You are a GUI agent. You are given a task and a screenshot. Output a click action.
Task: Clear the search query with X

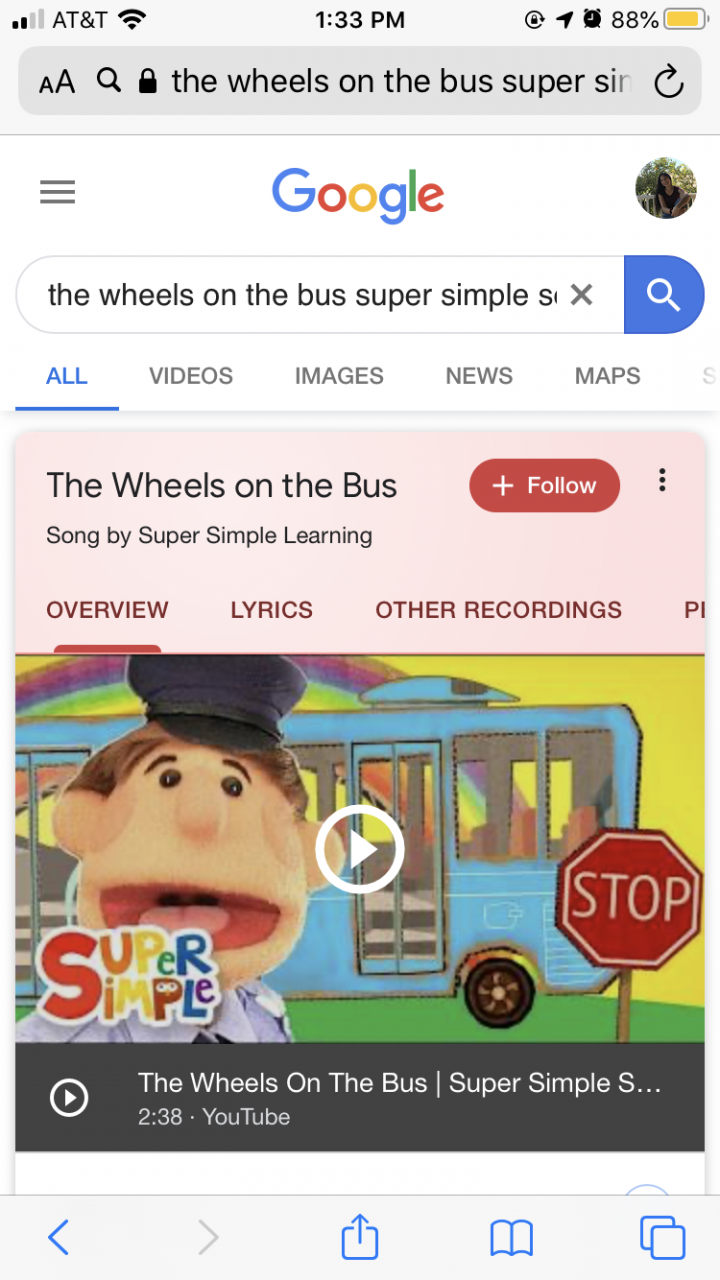[581, 295]
